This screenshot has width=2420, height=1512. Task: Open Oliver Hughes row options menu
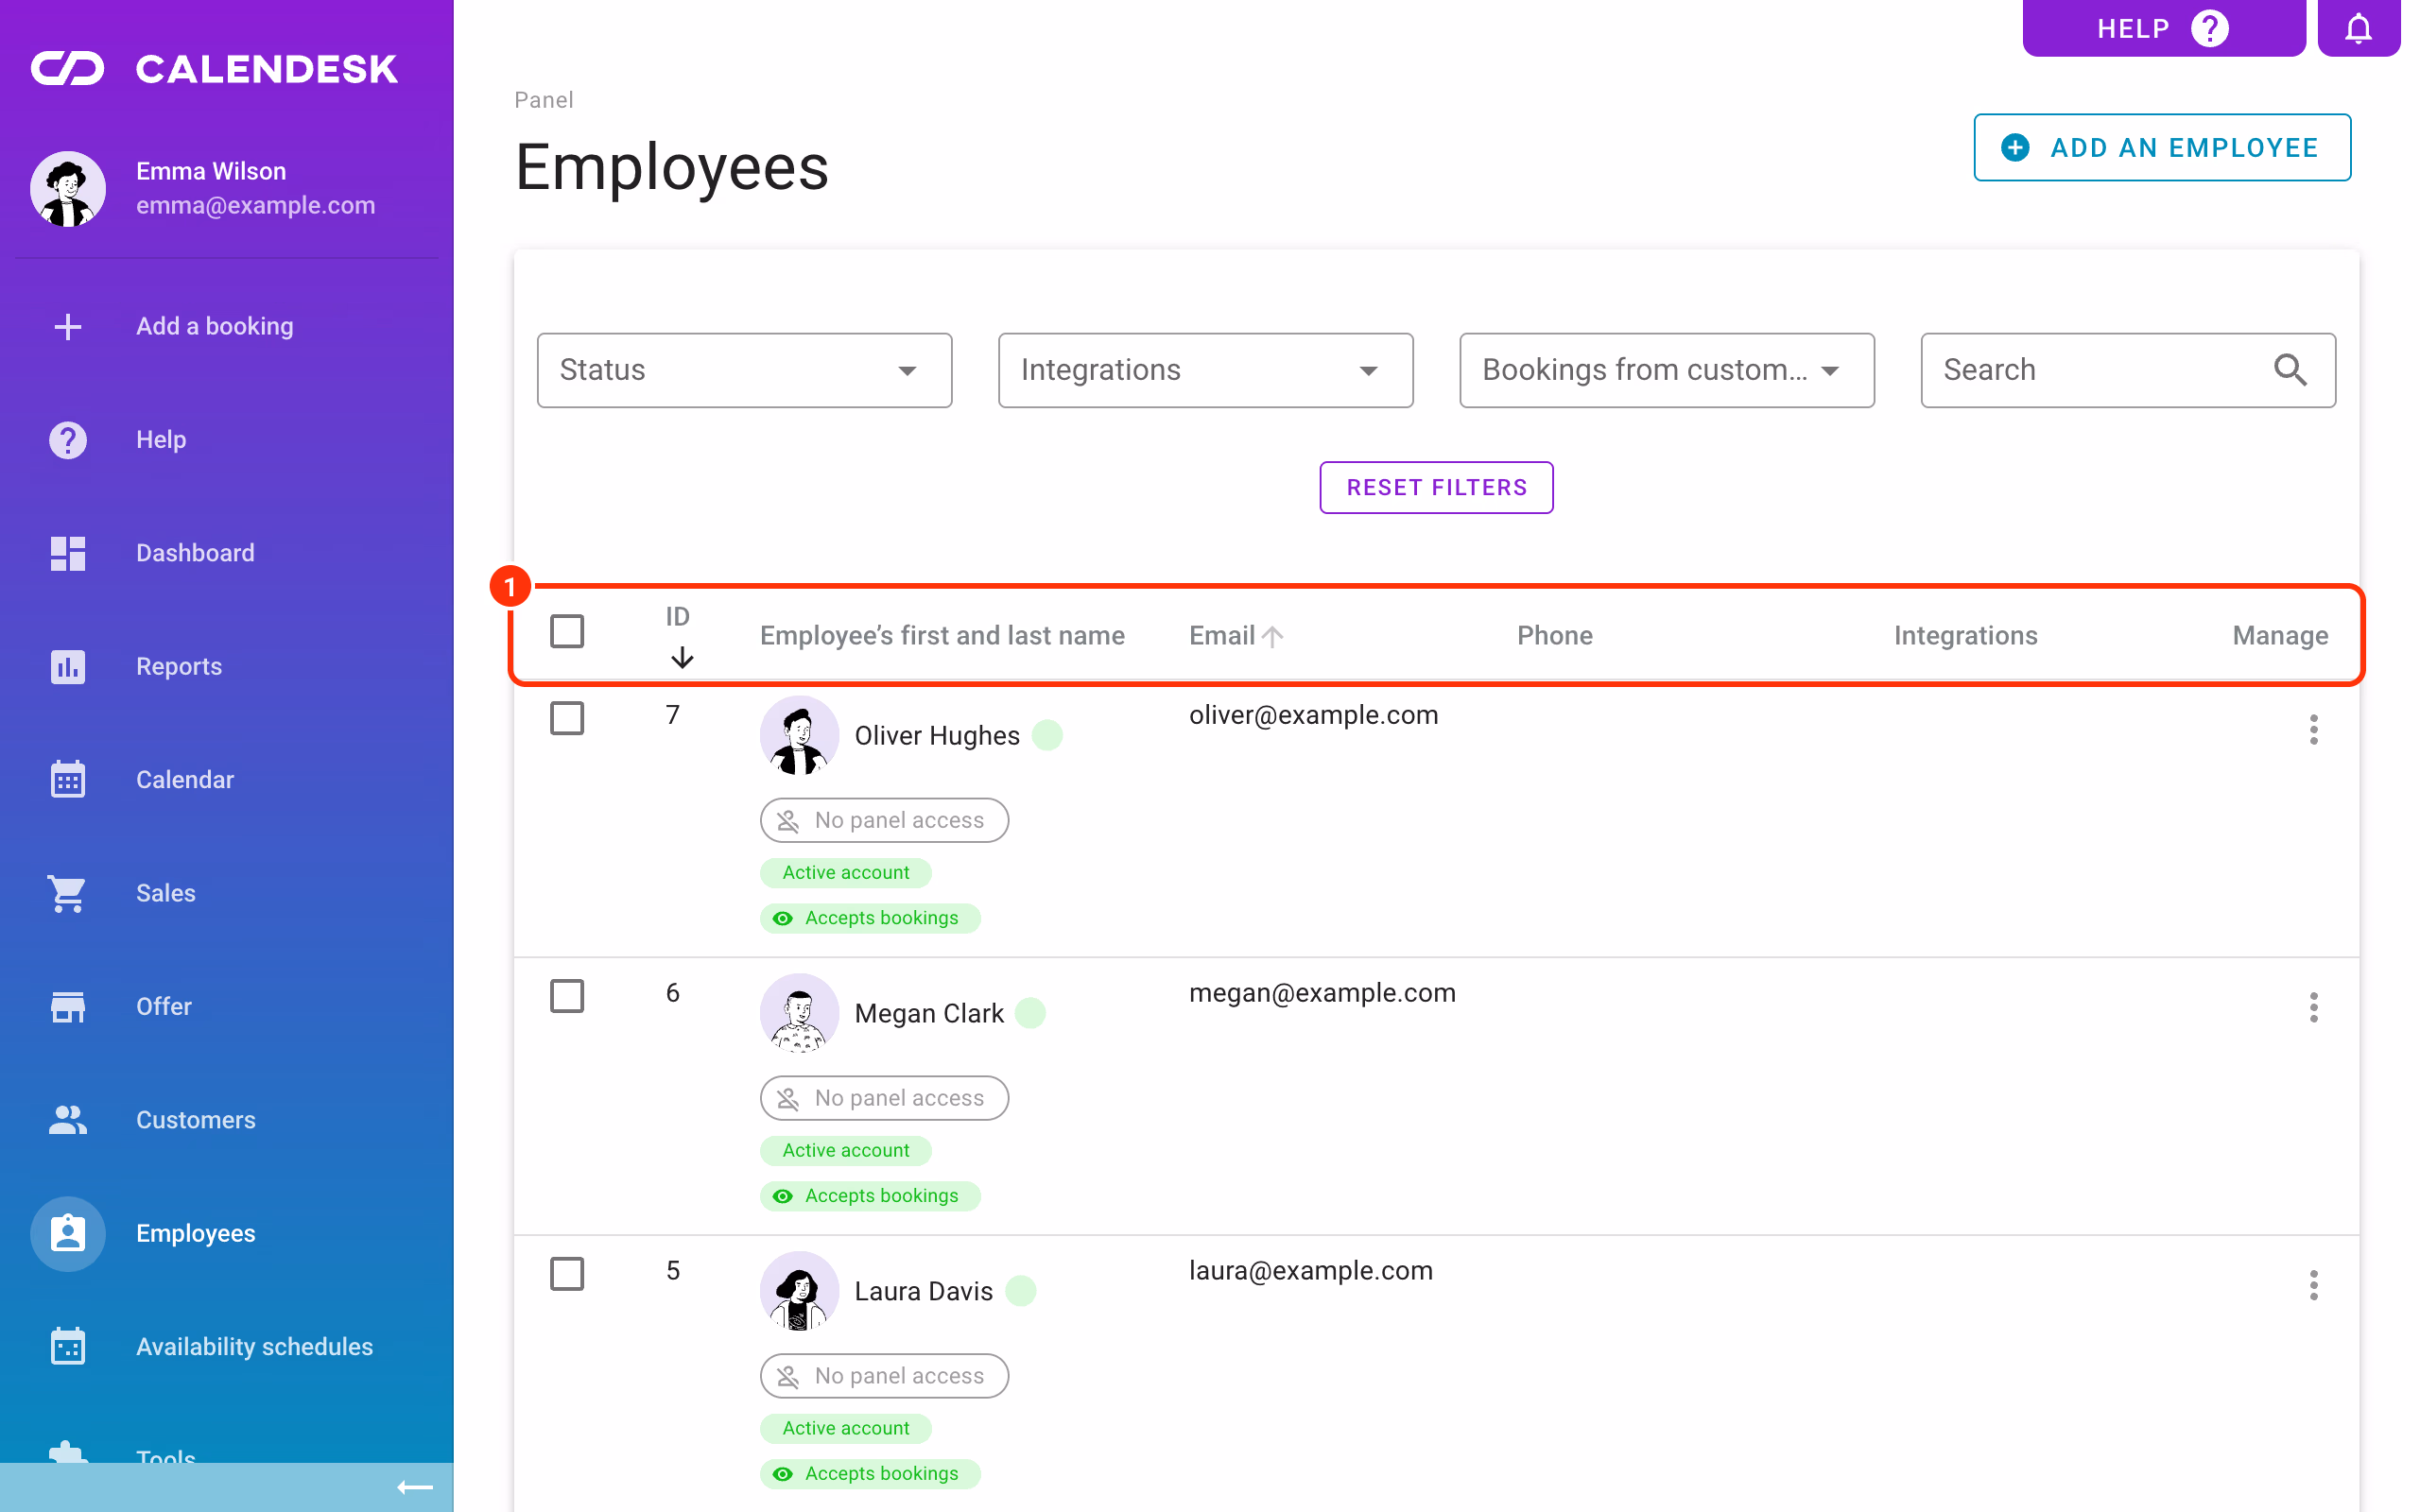[2313, 729]
